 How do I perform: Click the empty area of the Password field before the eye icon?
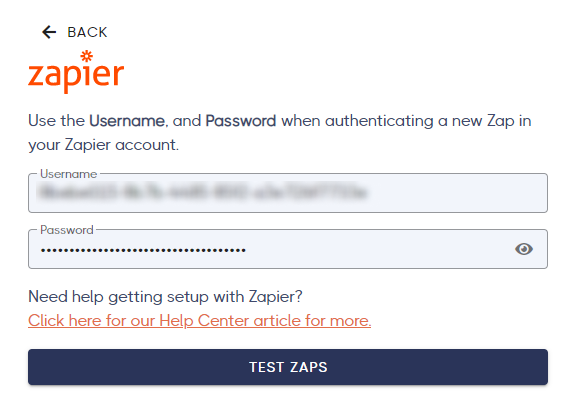click(x=380, y=249)
